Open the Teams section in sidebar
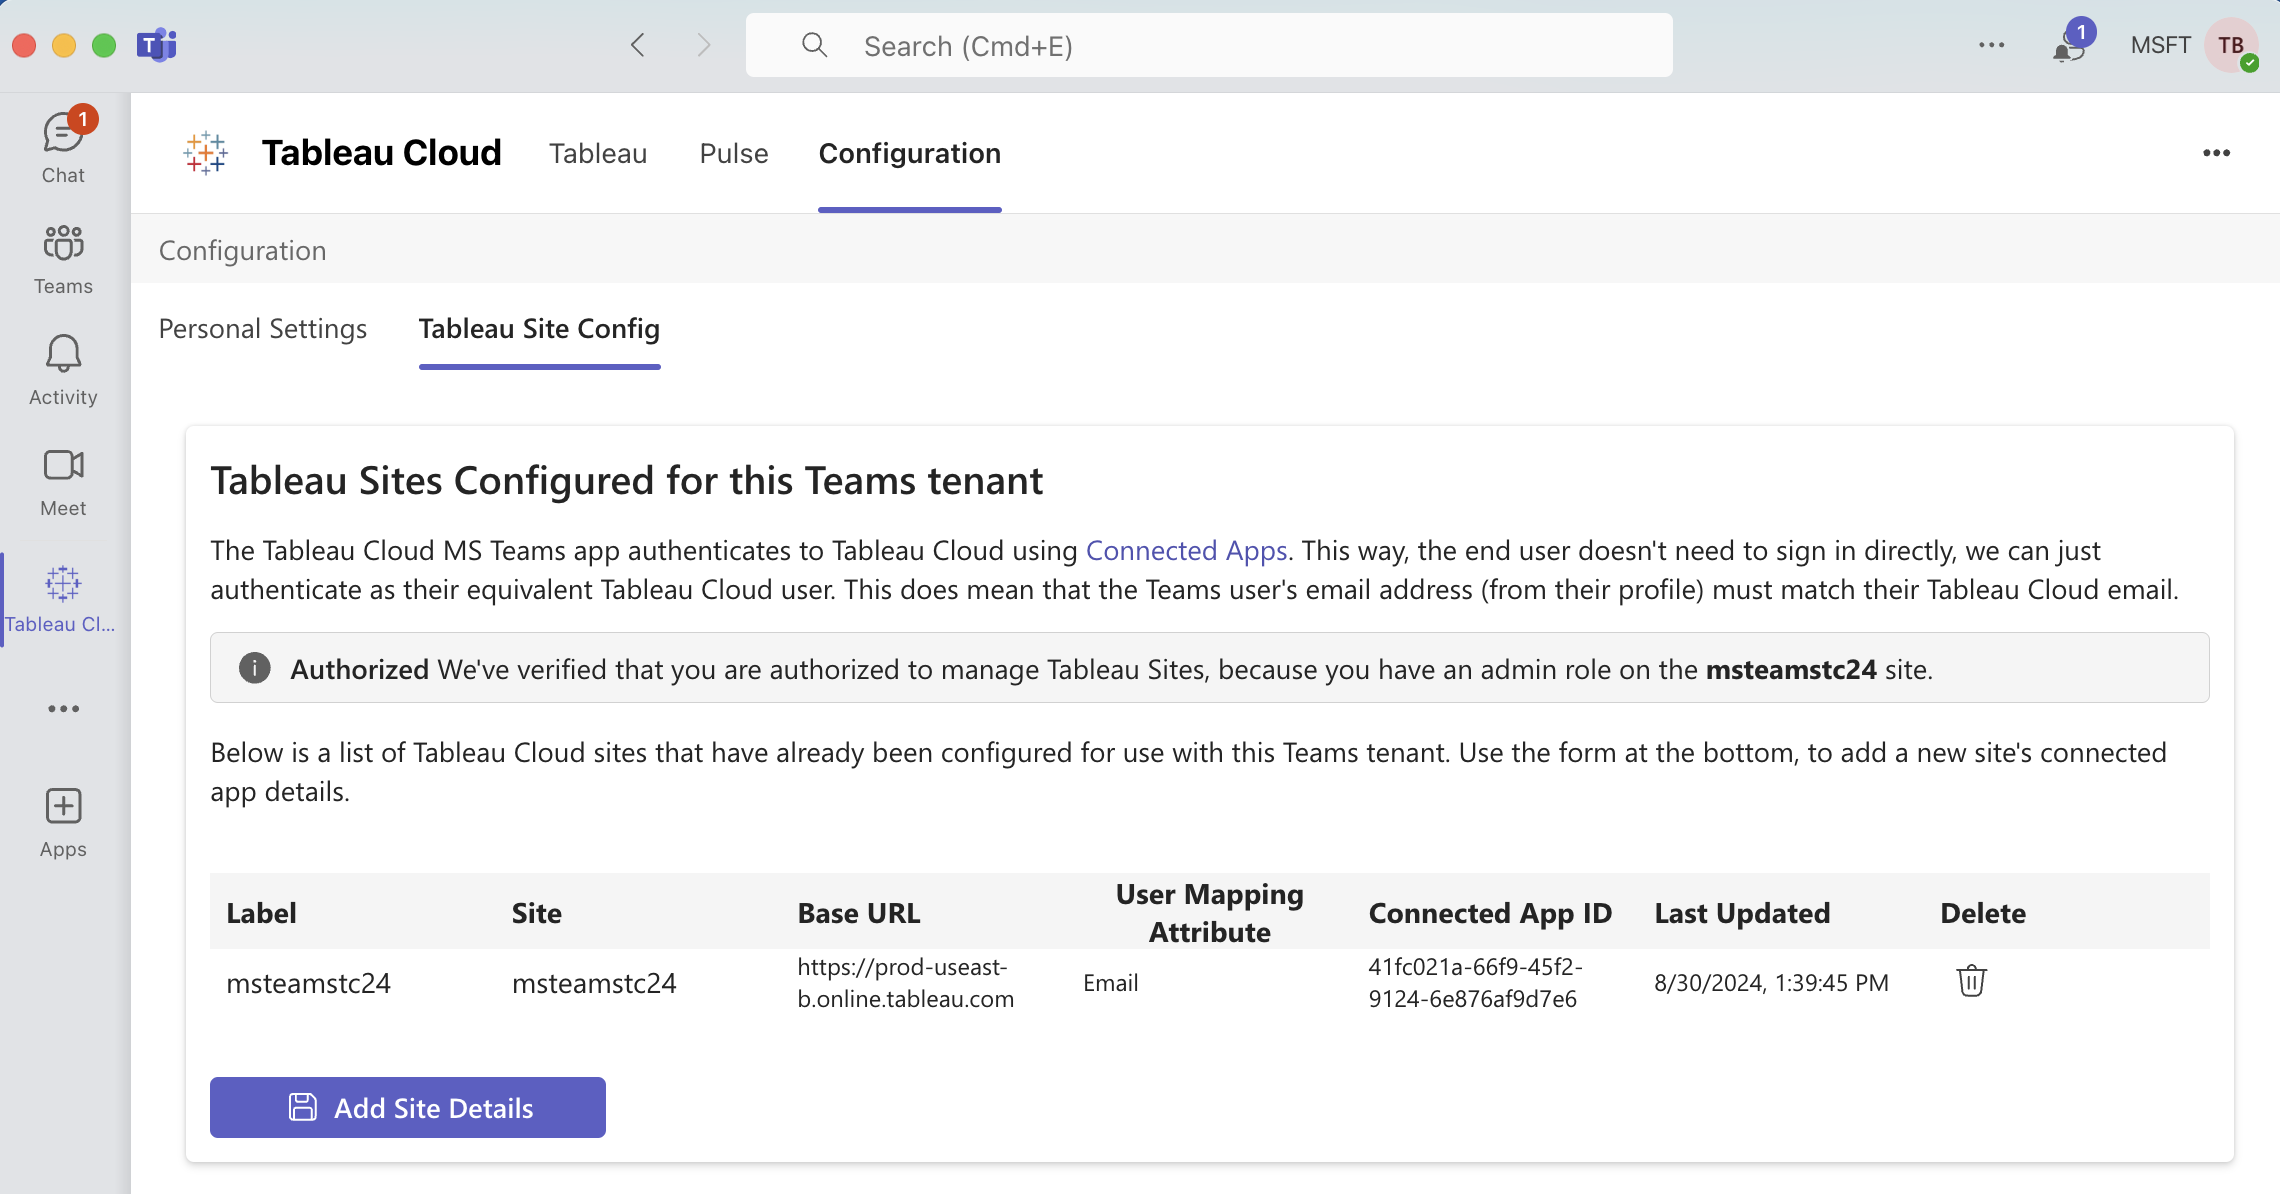Image resolution: width=2280 pixels, height=1194 pixels. click(x=63, y=260)
